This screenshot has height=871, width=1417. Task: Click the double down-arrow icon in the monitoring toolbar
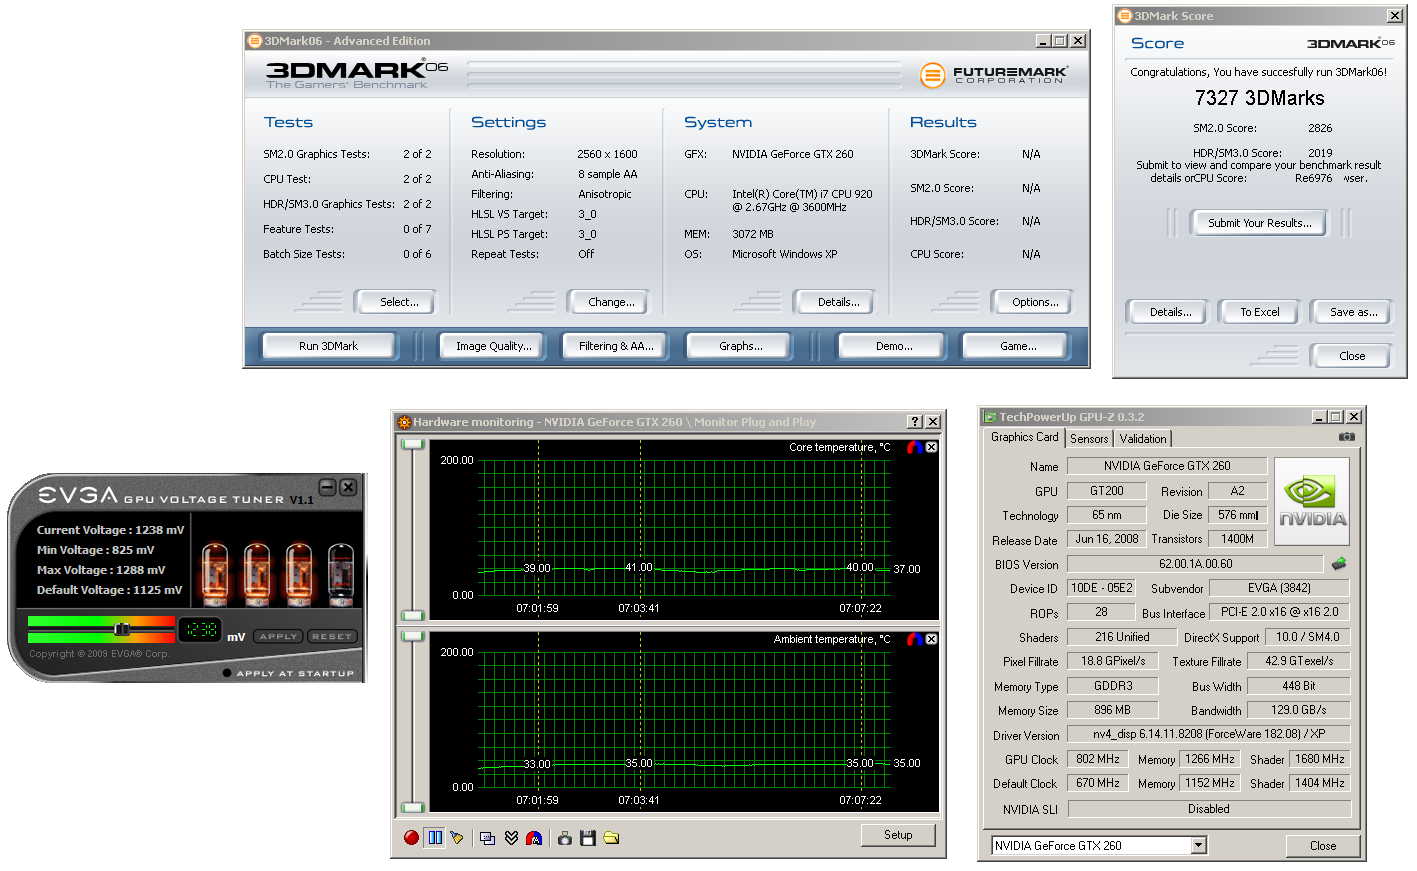click(x=511, y=838)
